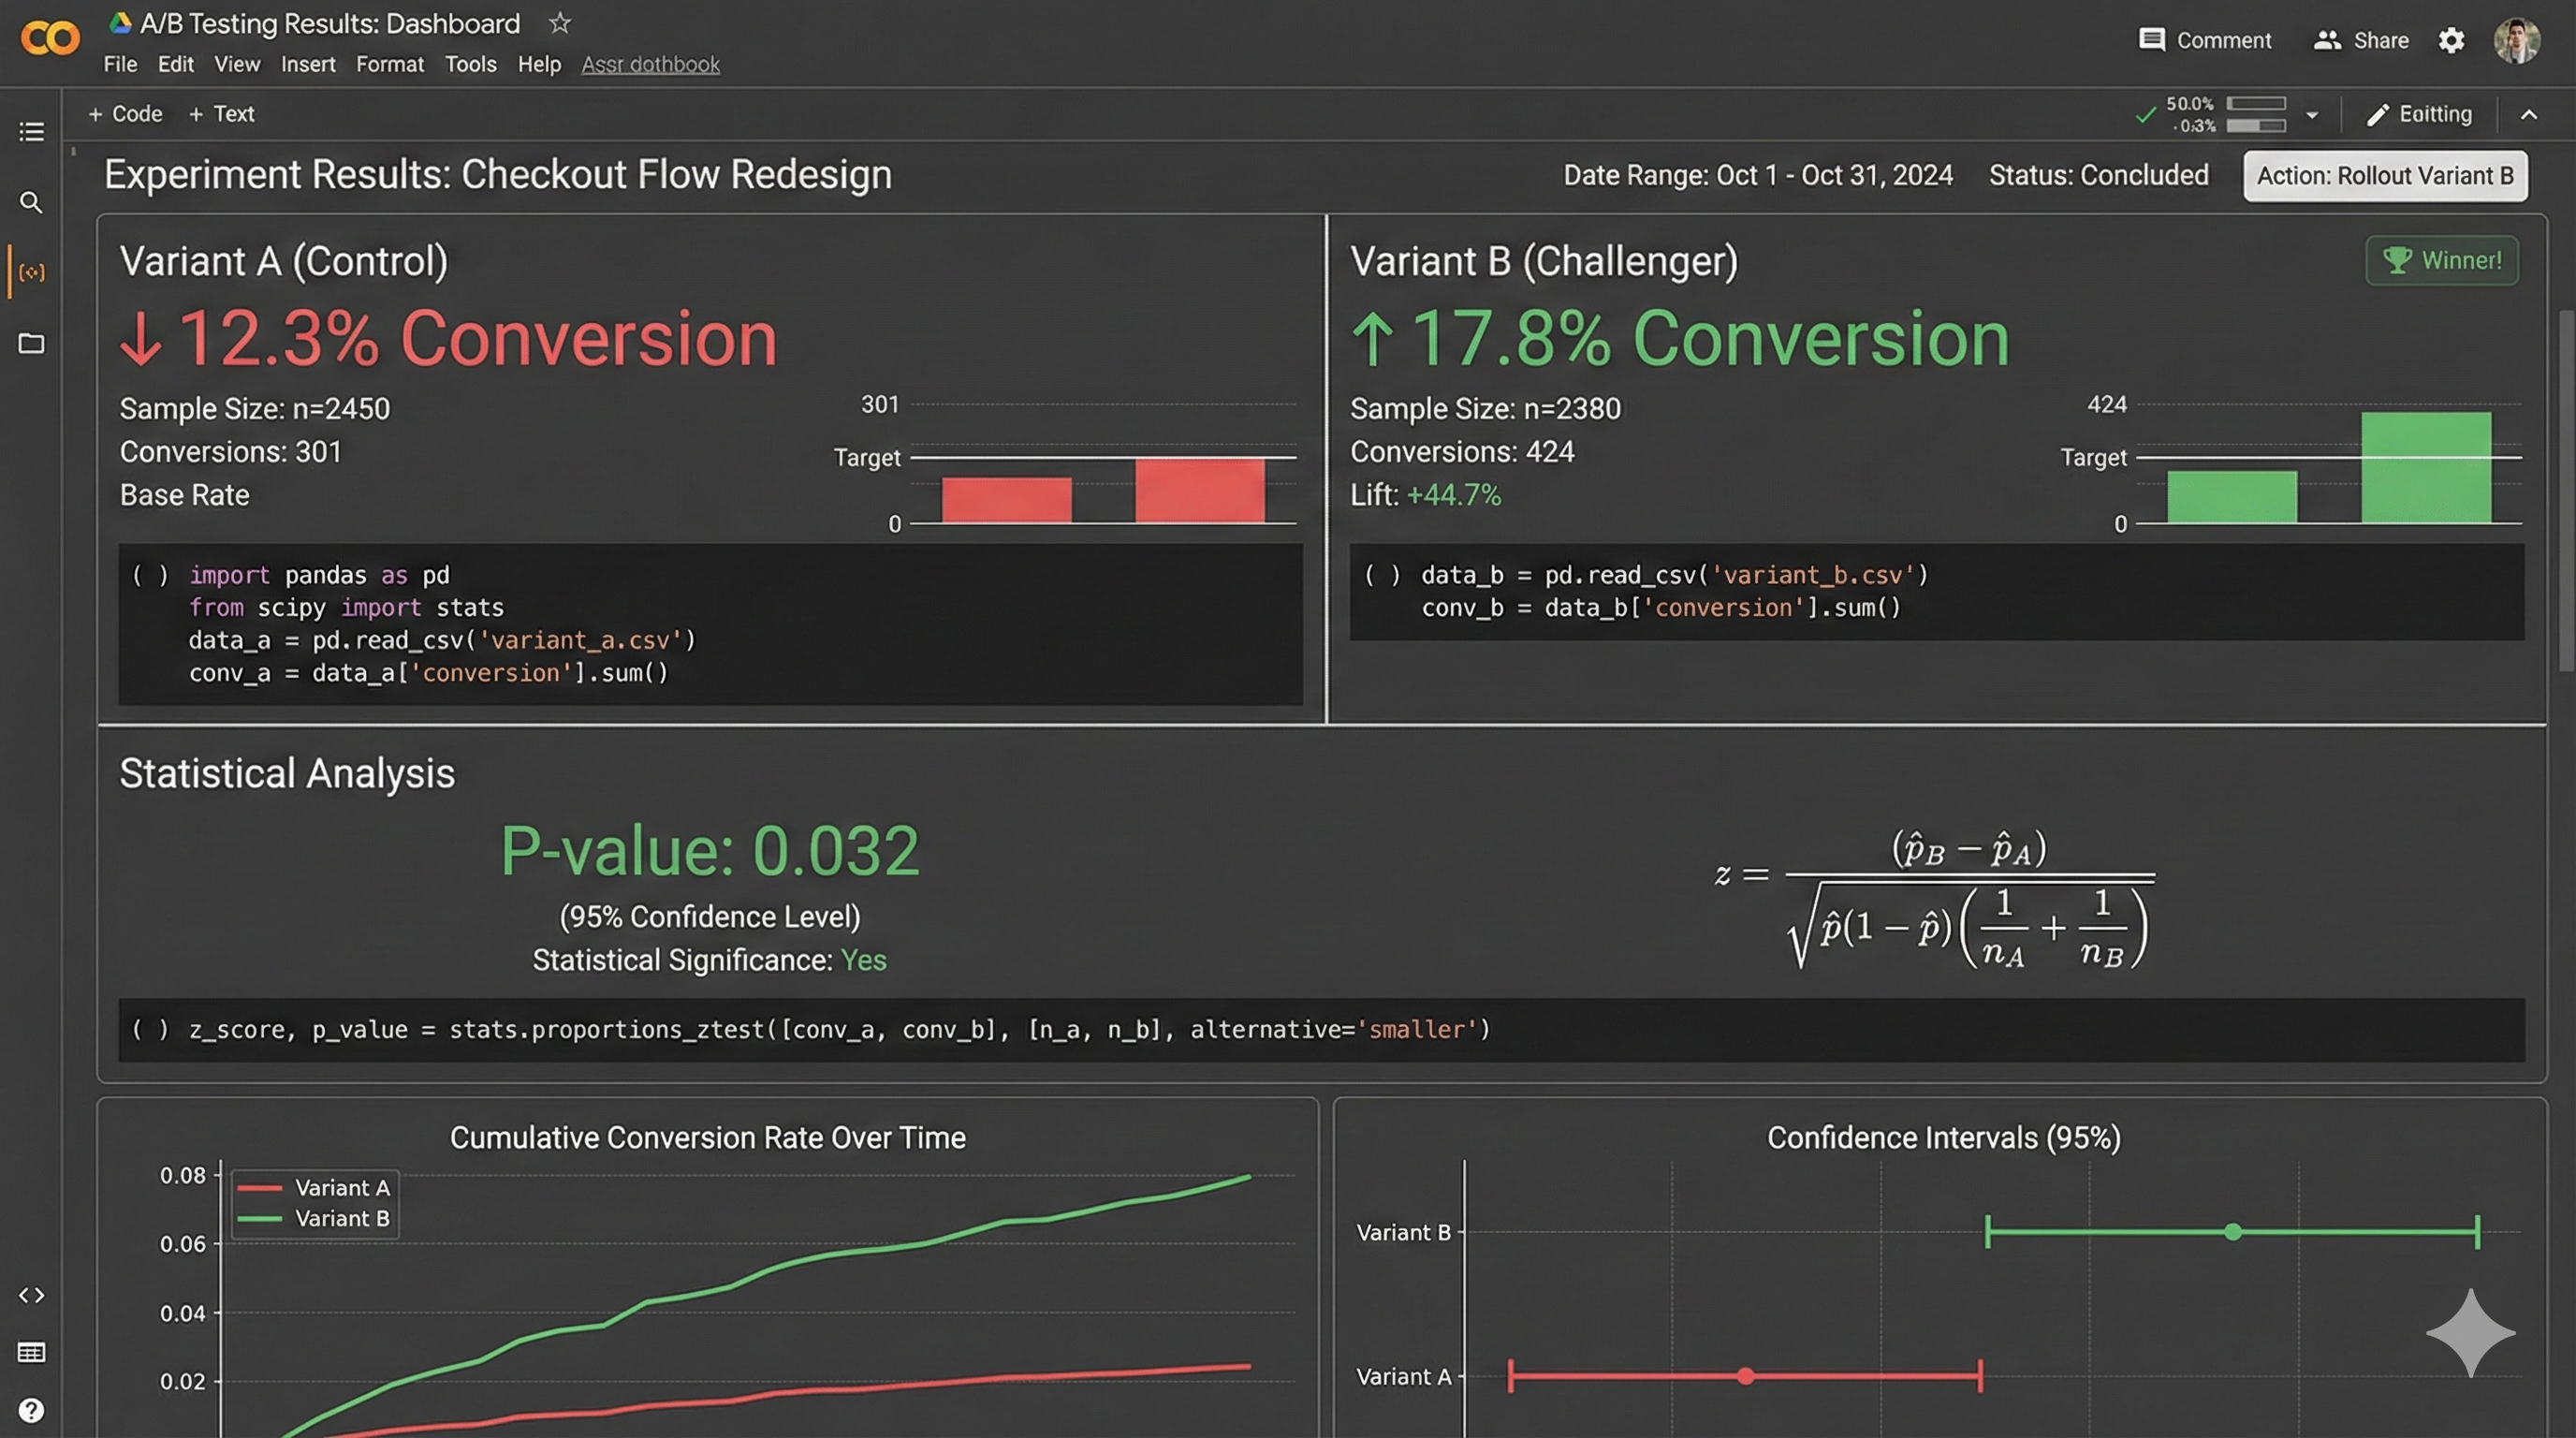The height and width of the screenshot is (1438, 2576).
Task: Open the table of contents panel
Action: coord(31,131)
